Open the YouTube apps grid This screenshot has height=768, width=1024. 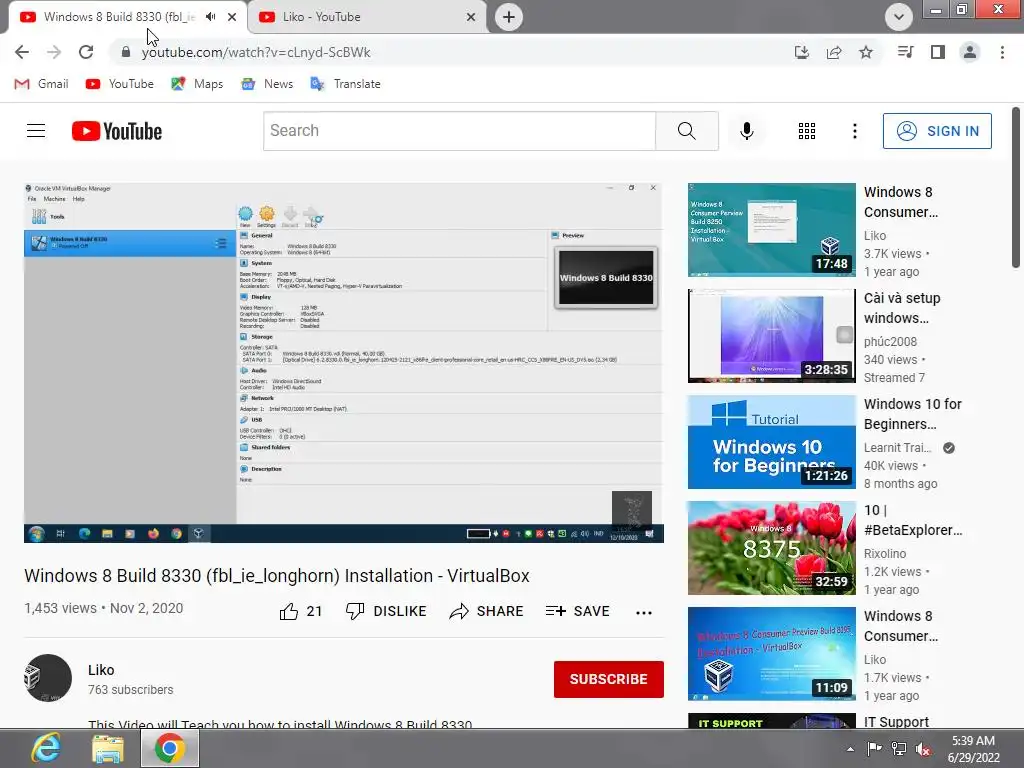pyautogui.click(x=807, y=131)
